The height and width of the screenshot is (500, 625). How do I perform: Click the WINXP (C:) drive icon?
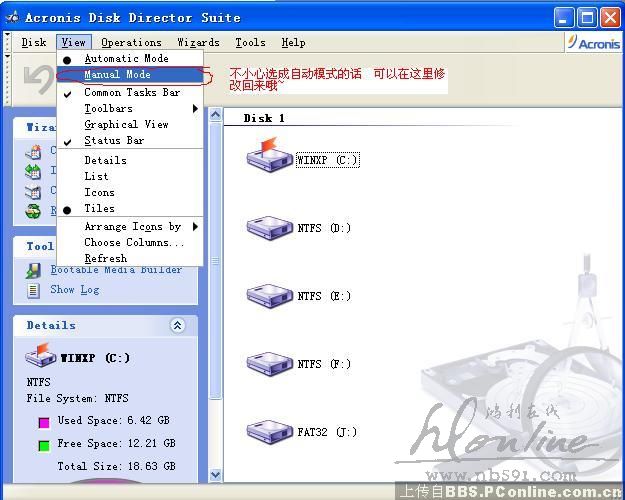[x=269, y=157]
